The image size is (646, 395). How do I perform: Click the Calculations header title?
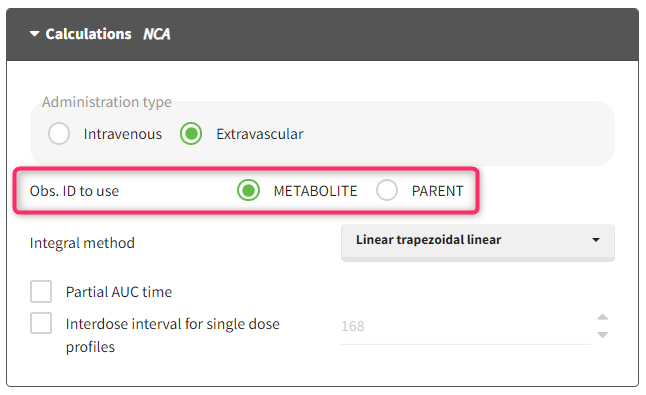88,34
